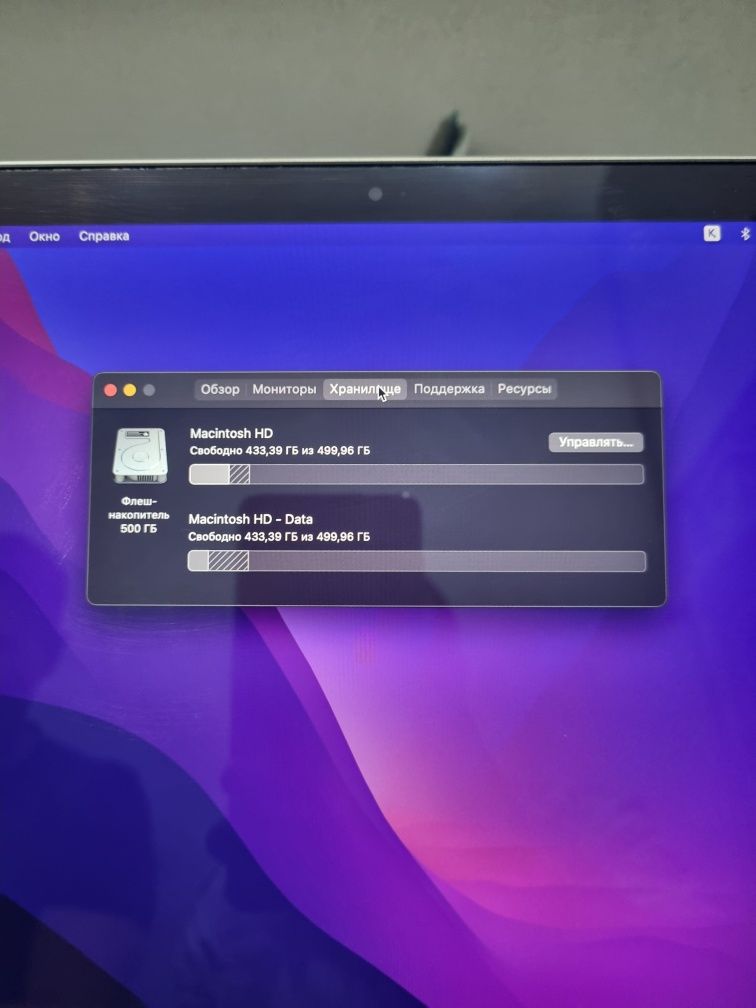Click the Macintosh HD - Data storage bar
This screenshot has height=1008, width=756.
(417, 561)
